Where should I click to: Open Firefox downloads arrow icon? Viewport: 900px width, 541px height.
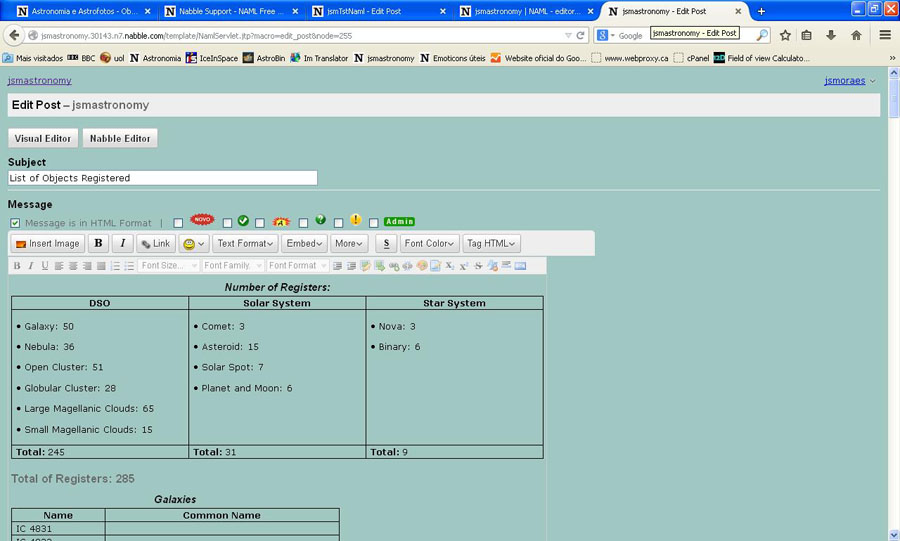click(x=831, y=35)
